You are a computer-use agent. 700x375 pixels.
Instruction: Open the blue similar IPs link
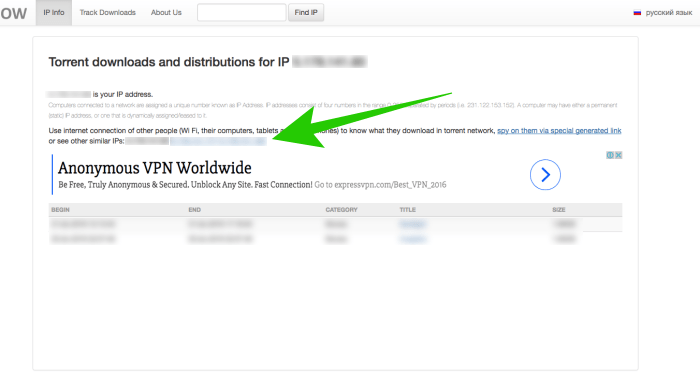218,141
